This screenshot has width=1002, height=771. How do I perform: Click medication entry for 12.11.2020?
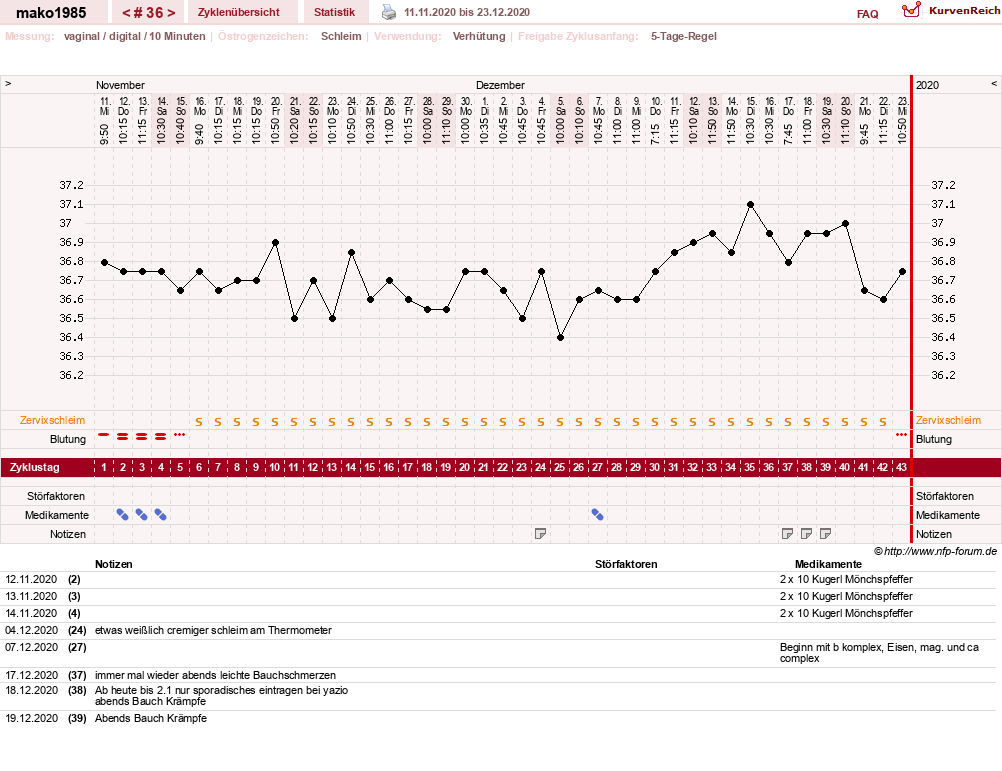pos(846,579)
